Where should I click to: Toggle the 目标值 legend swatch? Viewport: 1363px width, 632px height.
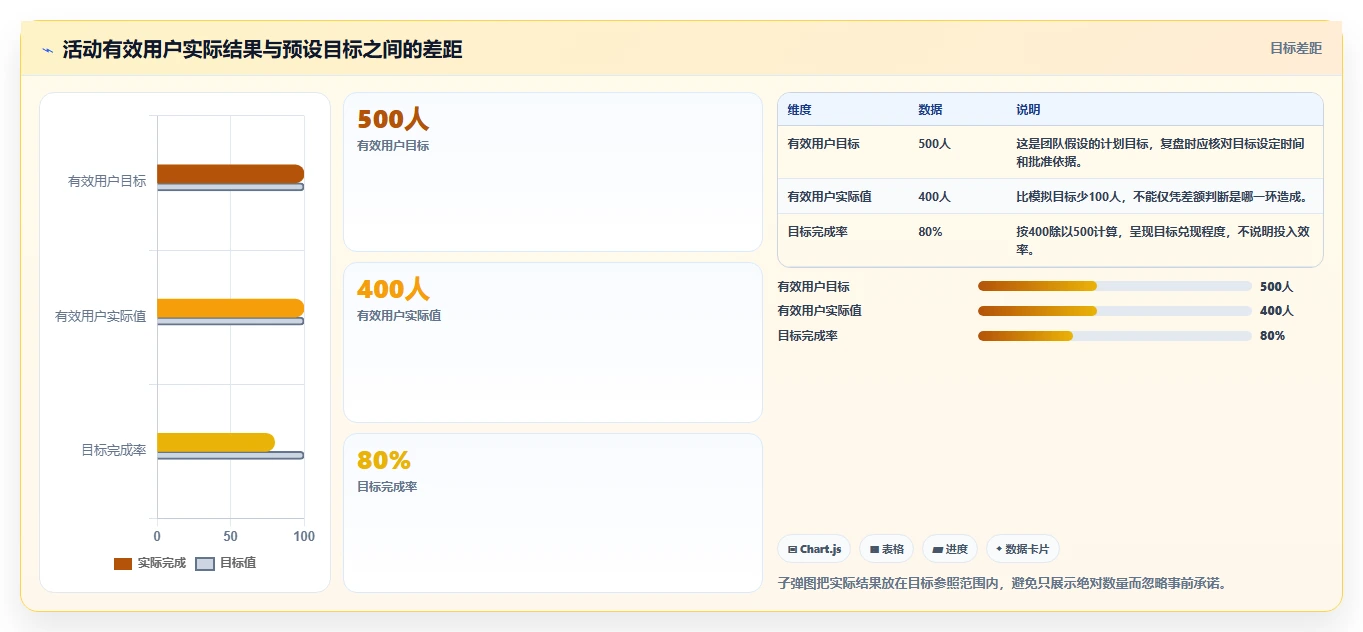(x=205, y=564)
